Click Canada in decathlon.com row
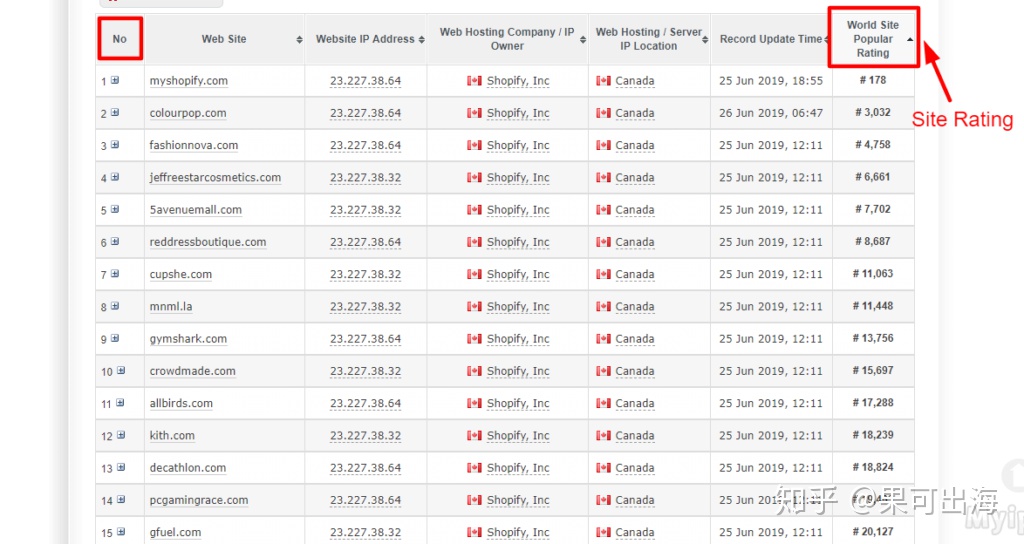Viewport: 1024px width, 544px height. point(635,468)
